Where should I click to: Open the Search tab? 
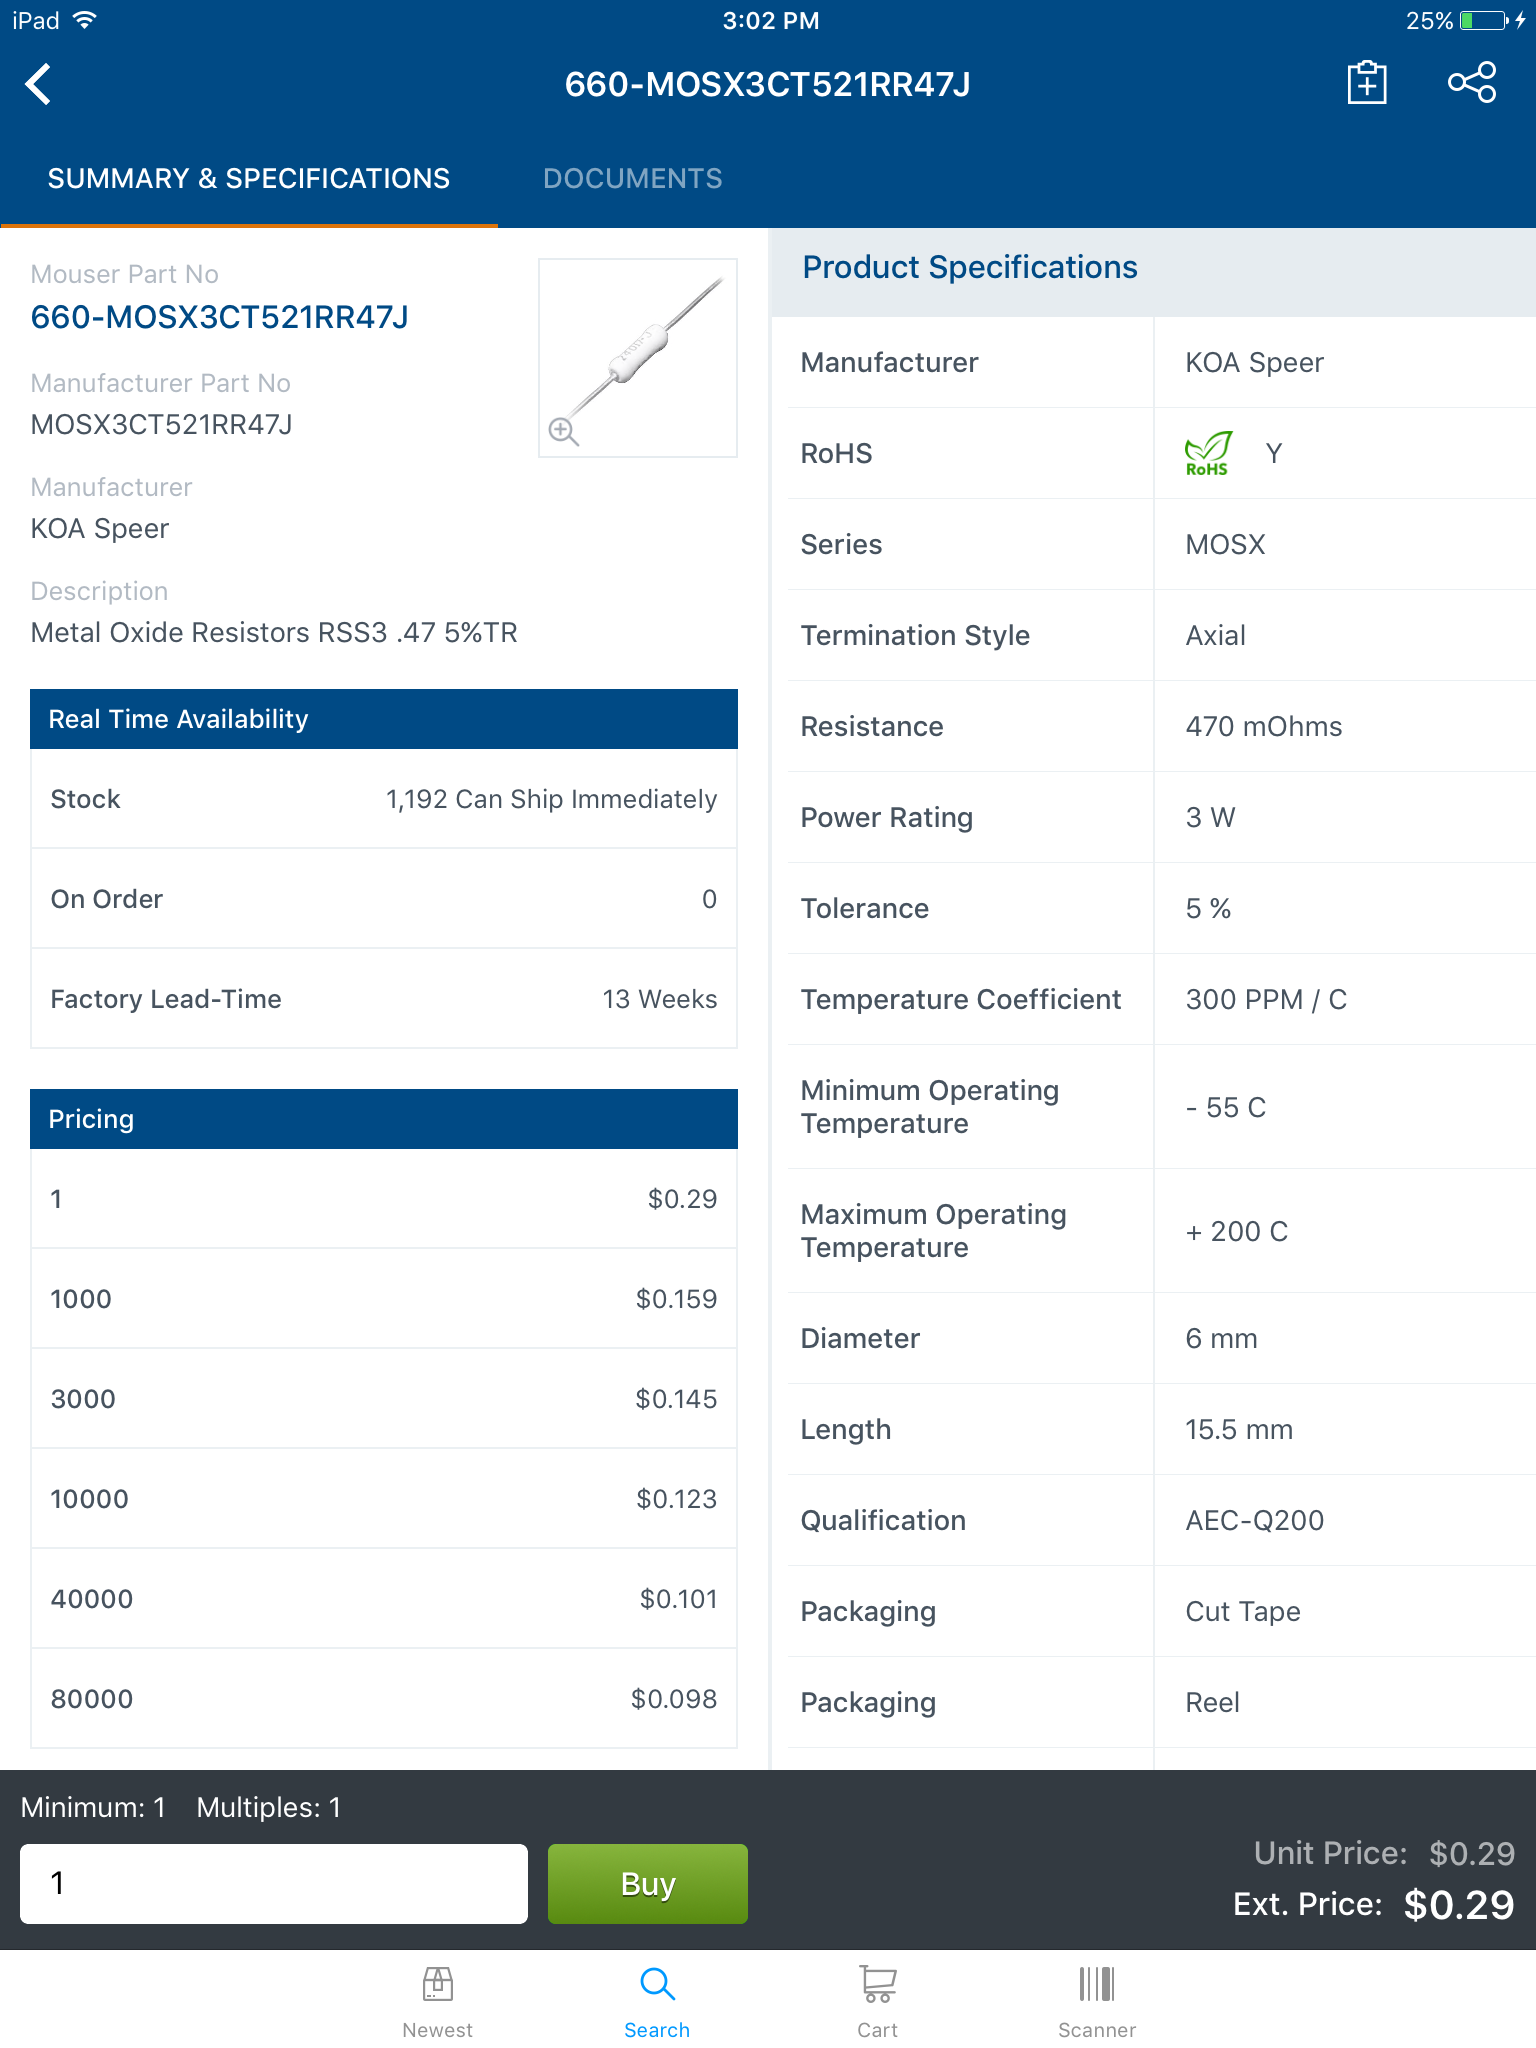coord(657,2003)
